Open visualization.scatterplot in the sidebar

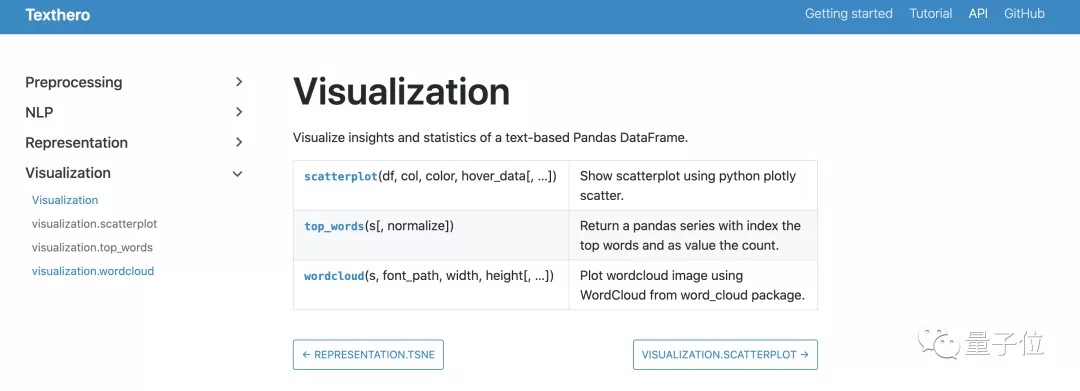tap(94, 224)
